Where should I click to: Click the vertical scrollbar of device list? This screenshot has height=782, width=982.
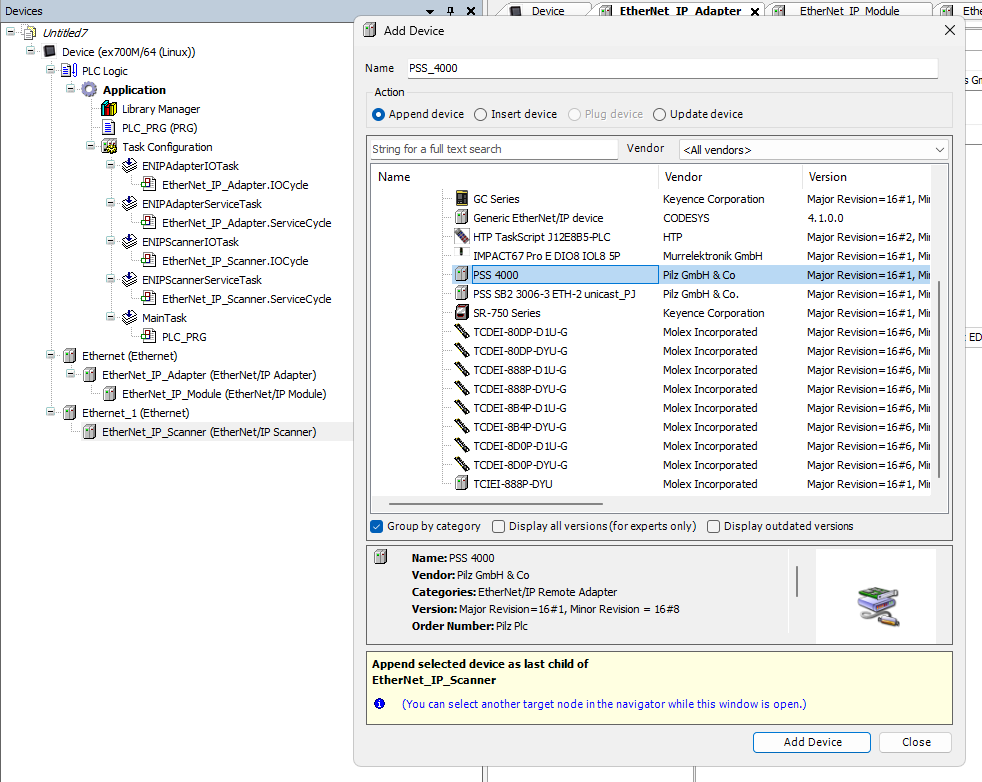click(x=939, y=380)
